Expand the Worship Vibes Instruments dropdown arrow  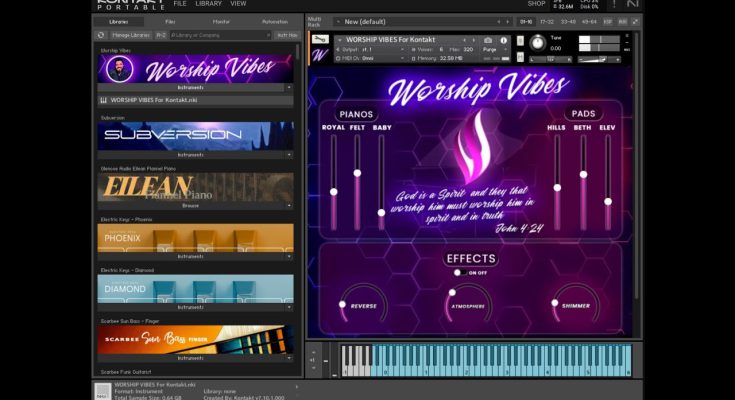coord(289,87)
